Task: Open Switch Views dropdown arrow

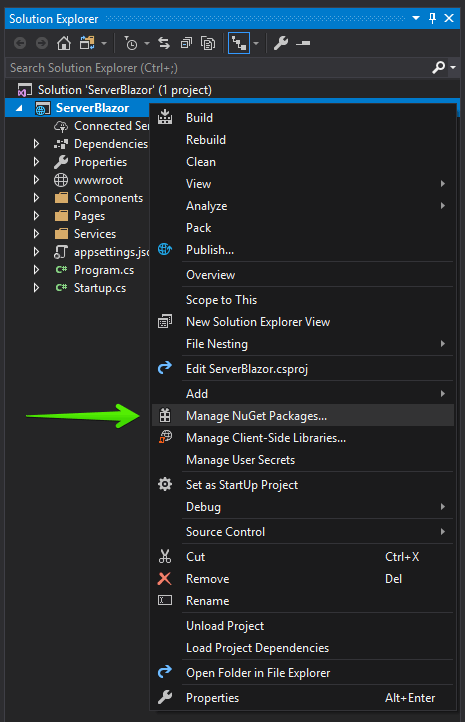Action: pyautogui.click(x=104, y=43)
